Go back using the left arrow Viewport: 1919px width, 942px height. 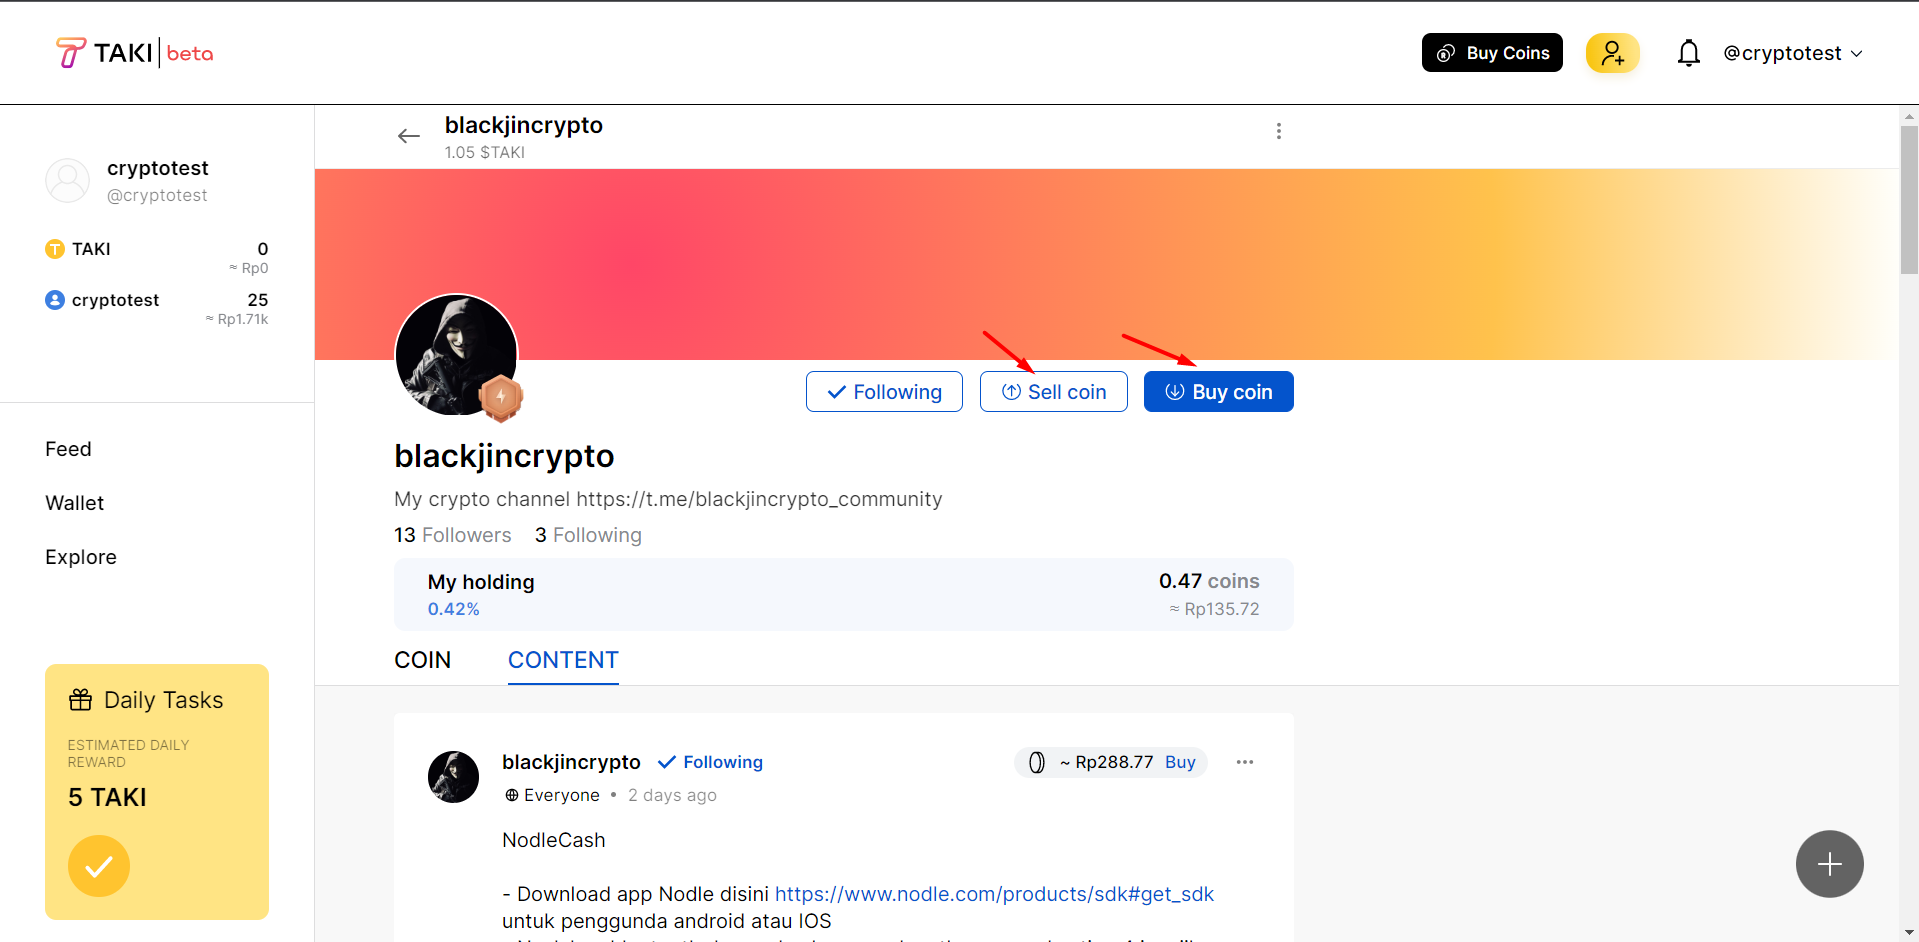click(409, 136)
